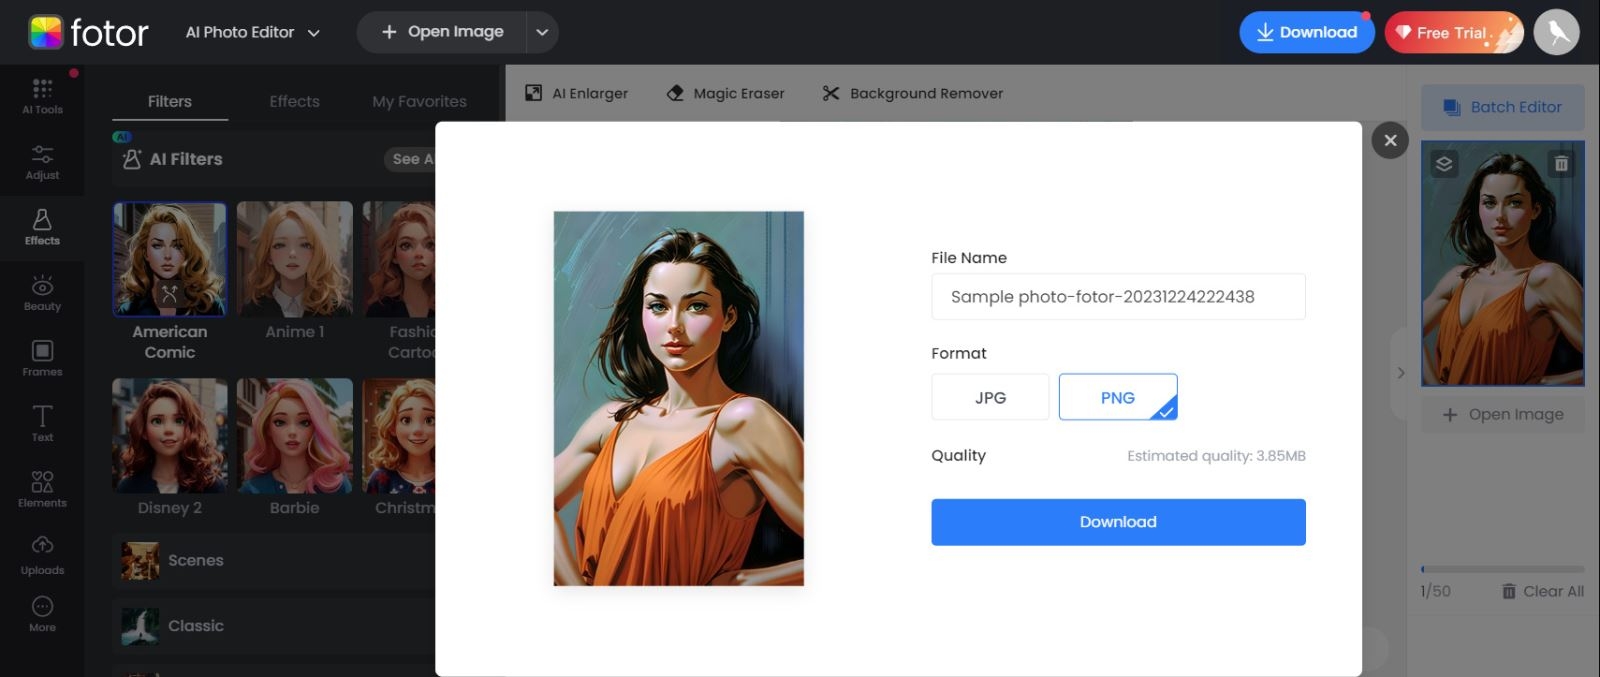Image resolution: width=1600 pixels, height=677 pixels.
Task: Clear all images with Clear All
Action: point(1543,591)
